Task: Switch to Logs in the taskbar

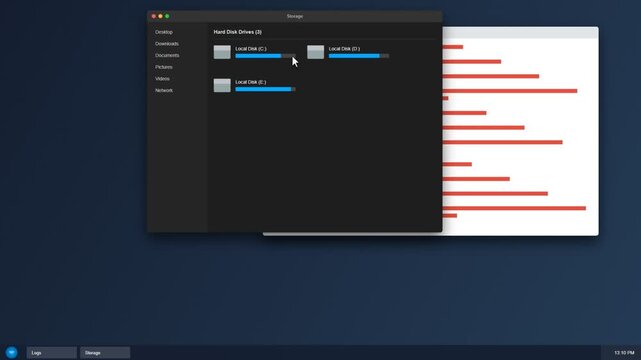Action: pos(52,353)
